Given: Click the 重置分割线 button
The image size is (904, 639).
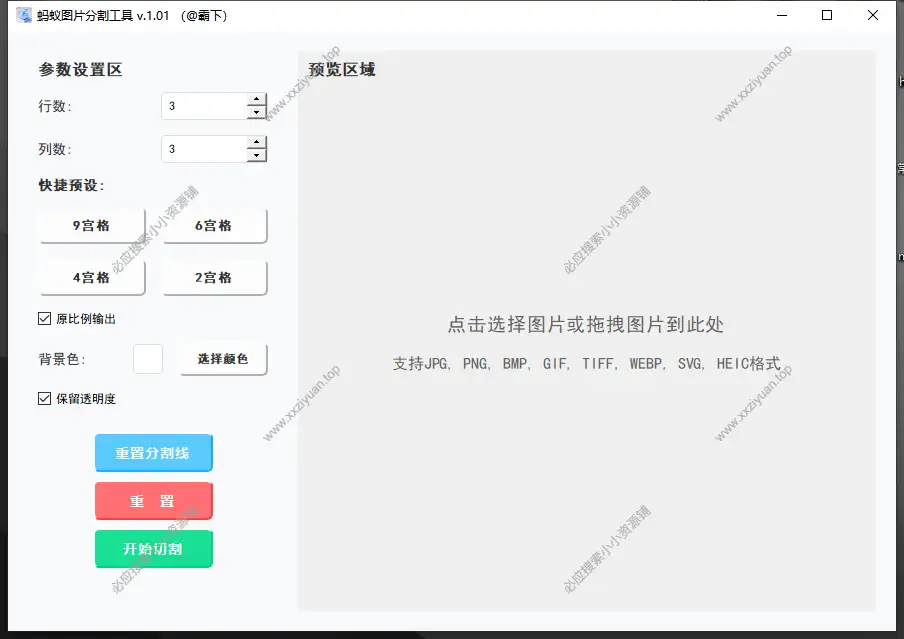Looking at the screenshot, I should pos(153,452).
